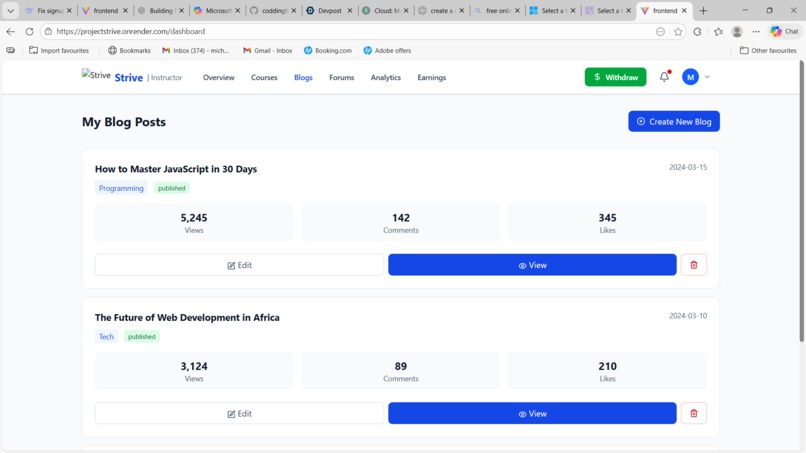Click the Tech category tag
The width and height of the screenshot is (806, 453).
click(x=106, y=337)
